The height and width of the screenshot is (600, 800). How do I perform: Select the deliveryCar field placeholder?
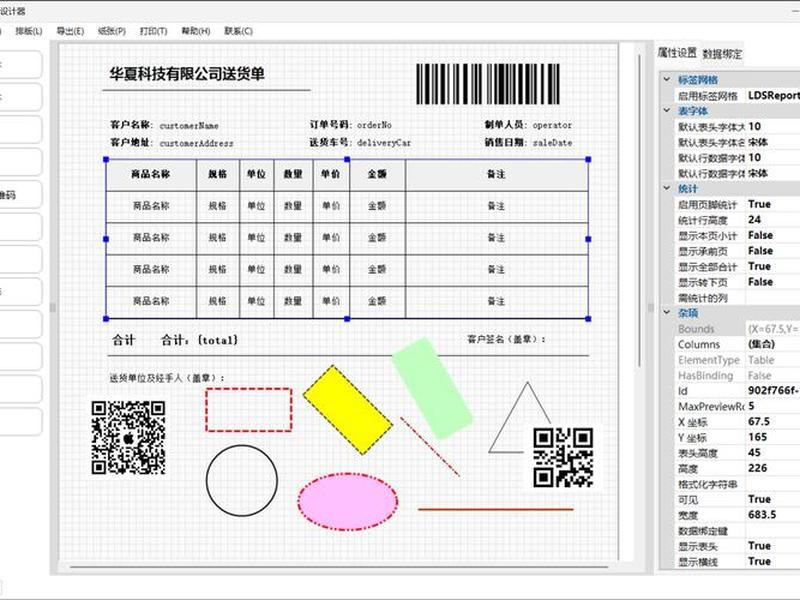click(384, 143)
